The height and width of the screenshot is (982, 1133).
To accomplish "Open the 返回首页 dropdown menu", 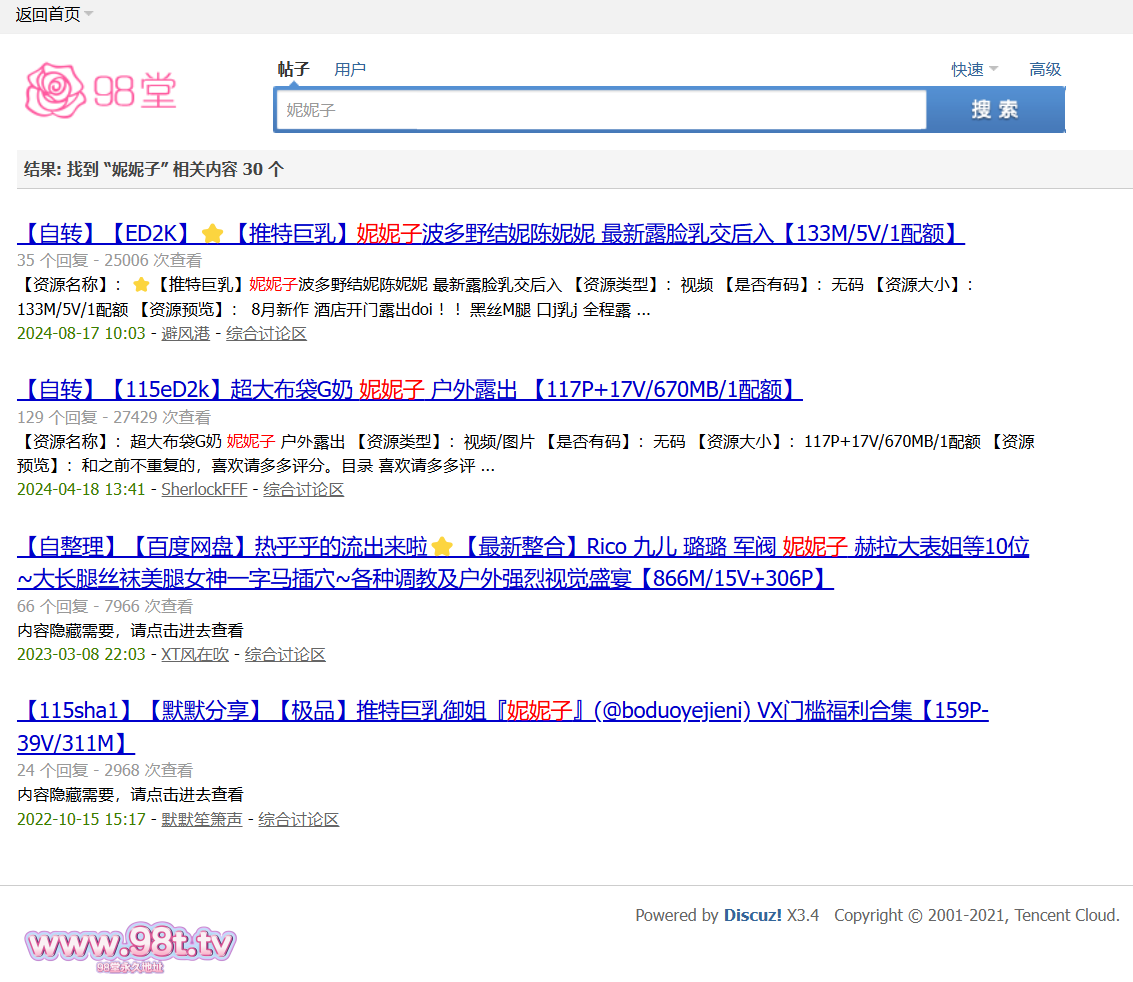I will pyautogui.click(x=48, y=14).
